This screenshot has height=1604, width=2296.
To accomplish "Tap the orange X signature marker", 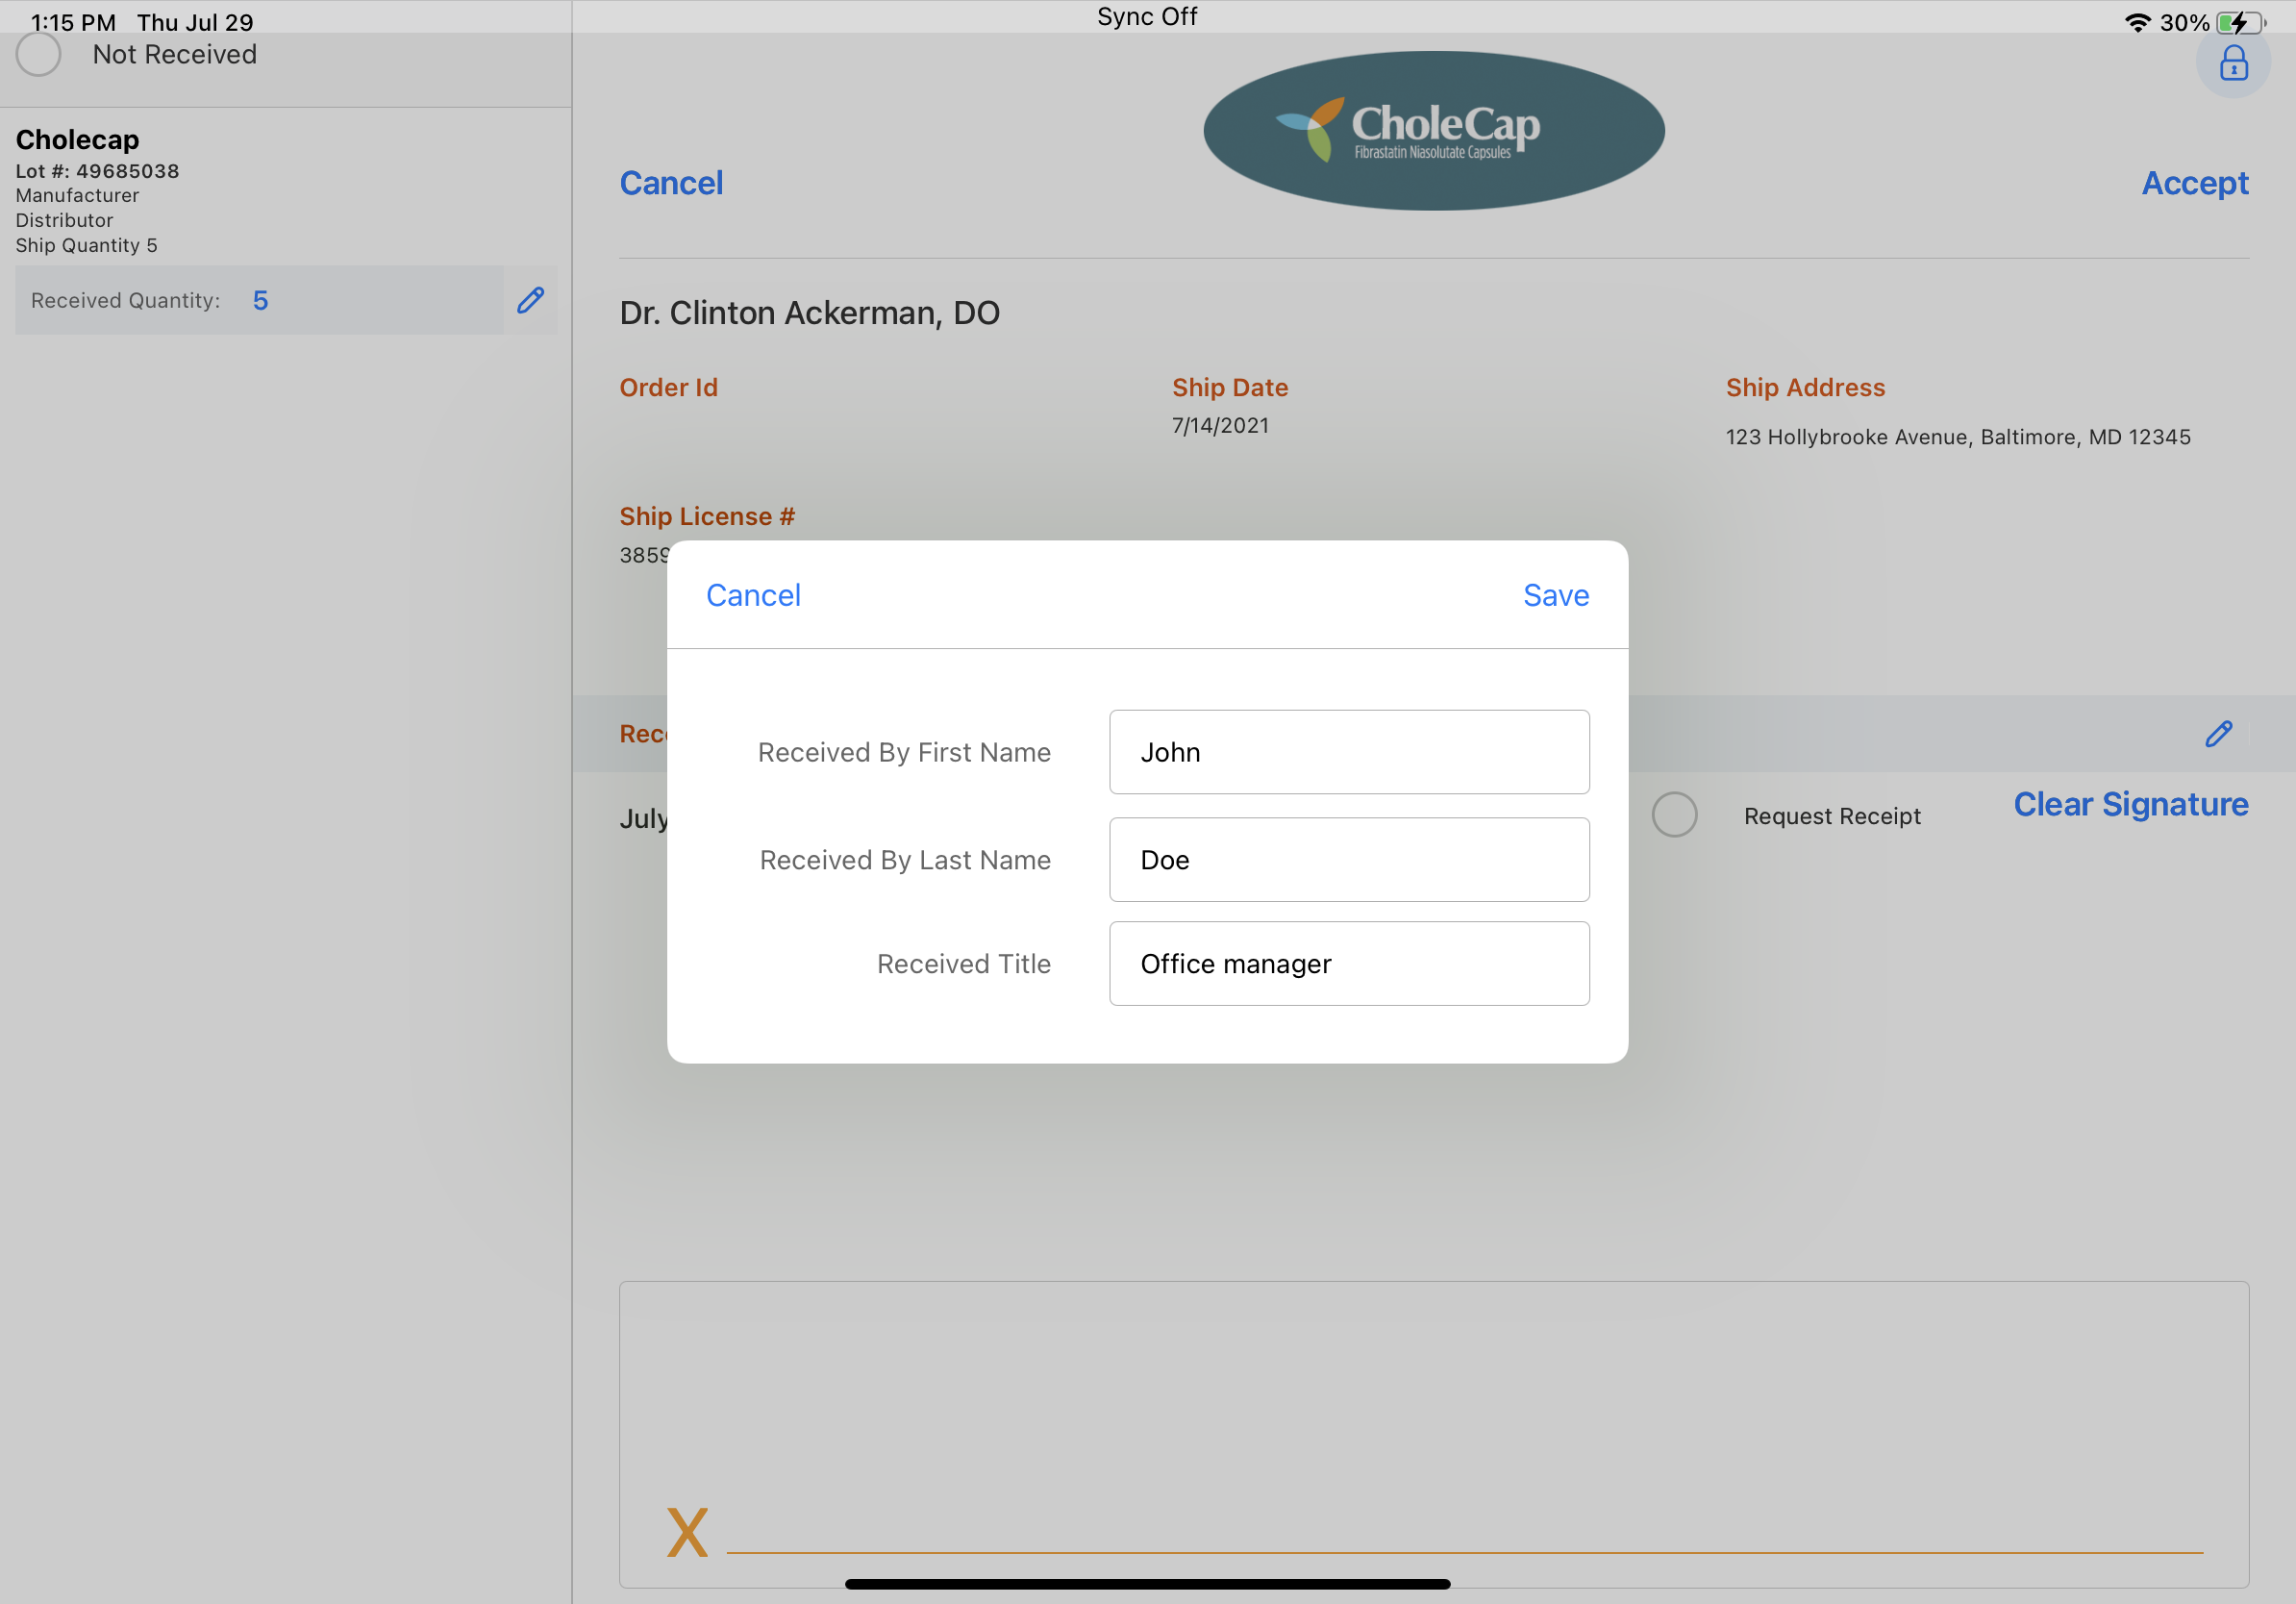I will click(x=687, y=1531).
